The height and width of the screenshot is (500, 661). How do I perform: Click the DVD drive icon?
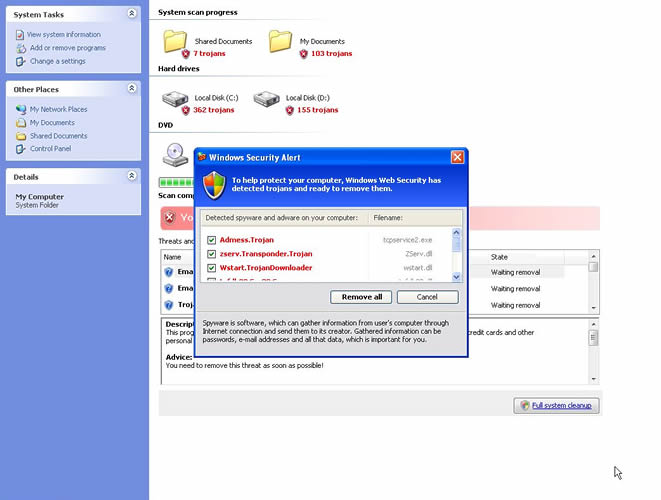pos(174,154)
